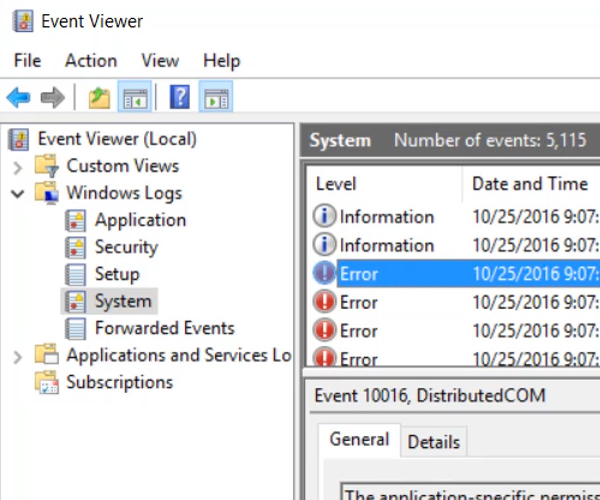
Task: Select Custom Views in the tree
Action: point(123,166)
